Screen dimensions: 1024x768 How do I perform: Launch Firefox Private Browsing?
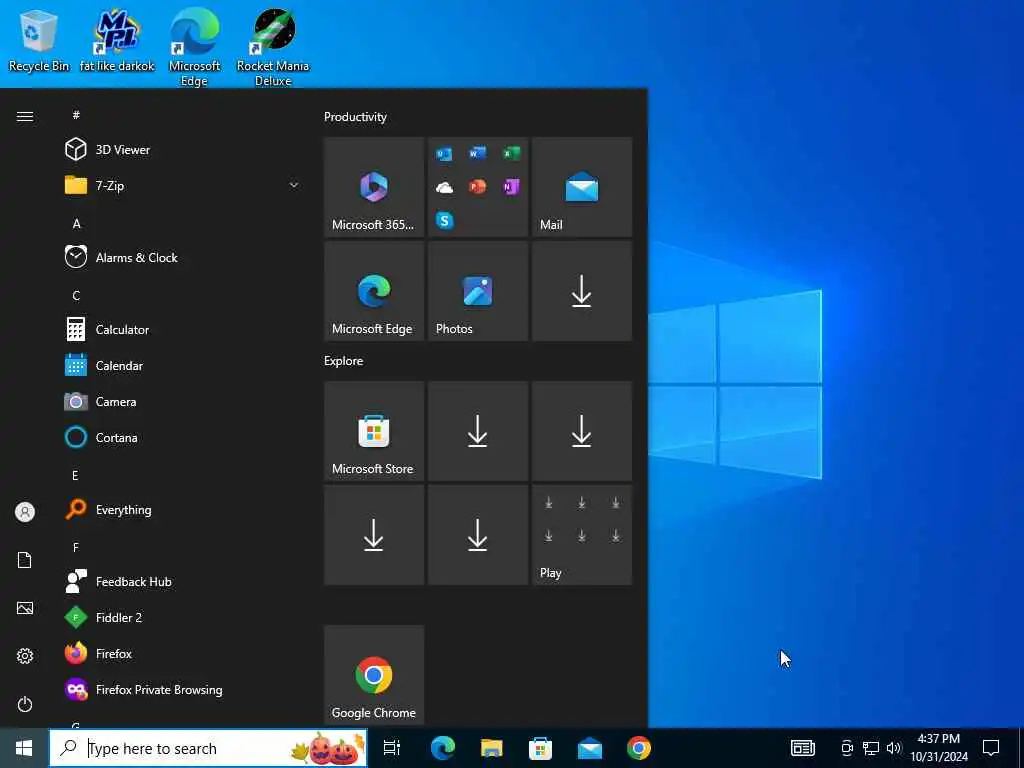pos(183,690)
